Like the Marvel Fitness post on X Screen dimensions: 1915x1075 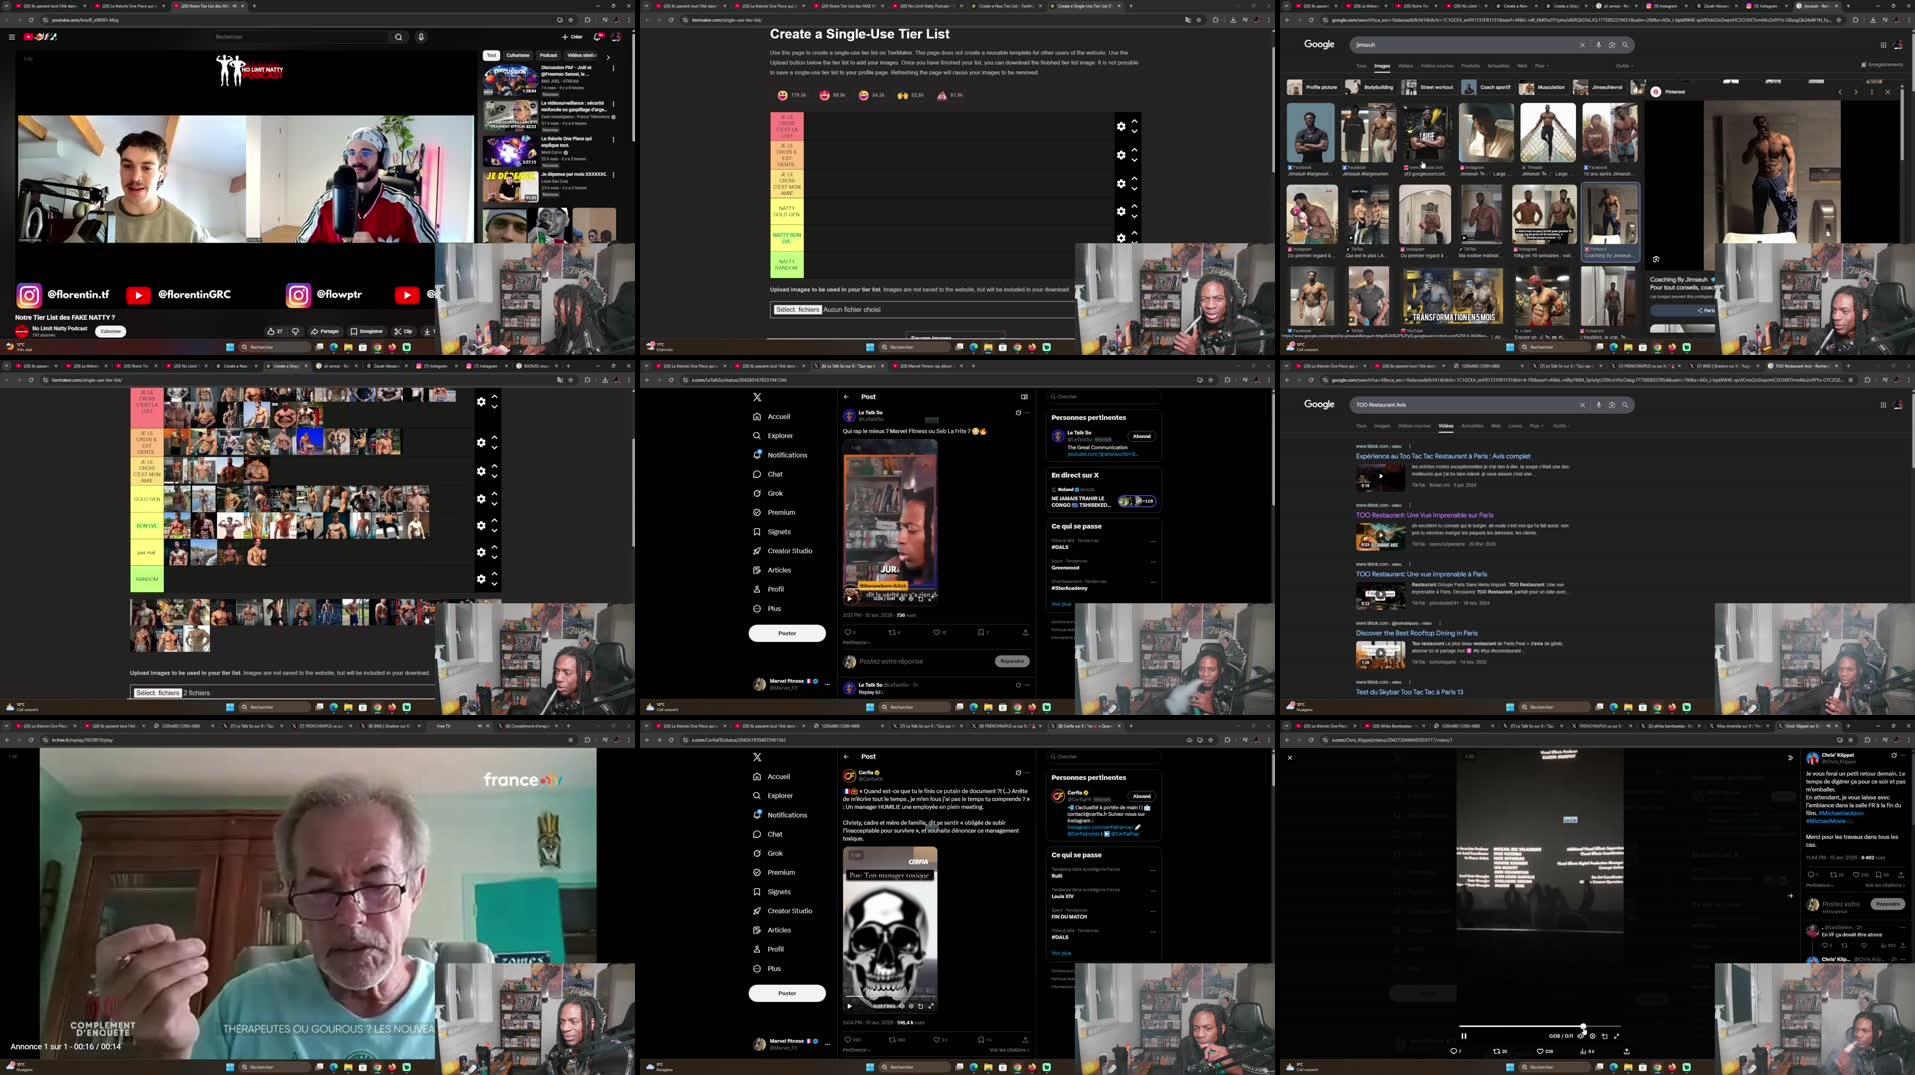pos(938,632)
